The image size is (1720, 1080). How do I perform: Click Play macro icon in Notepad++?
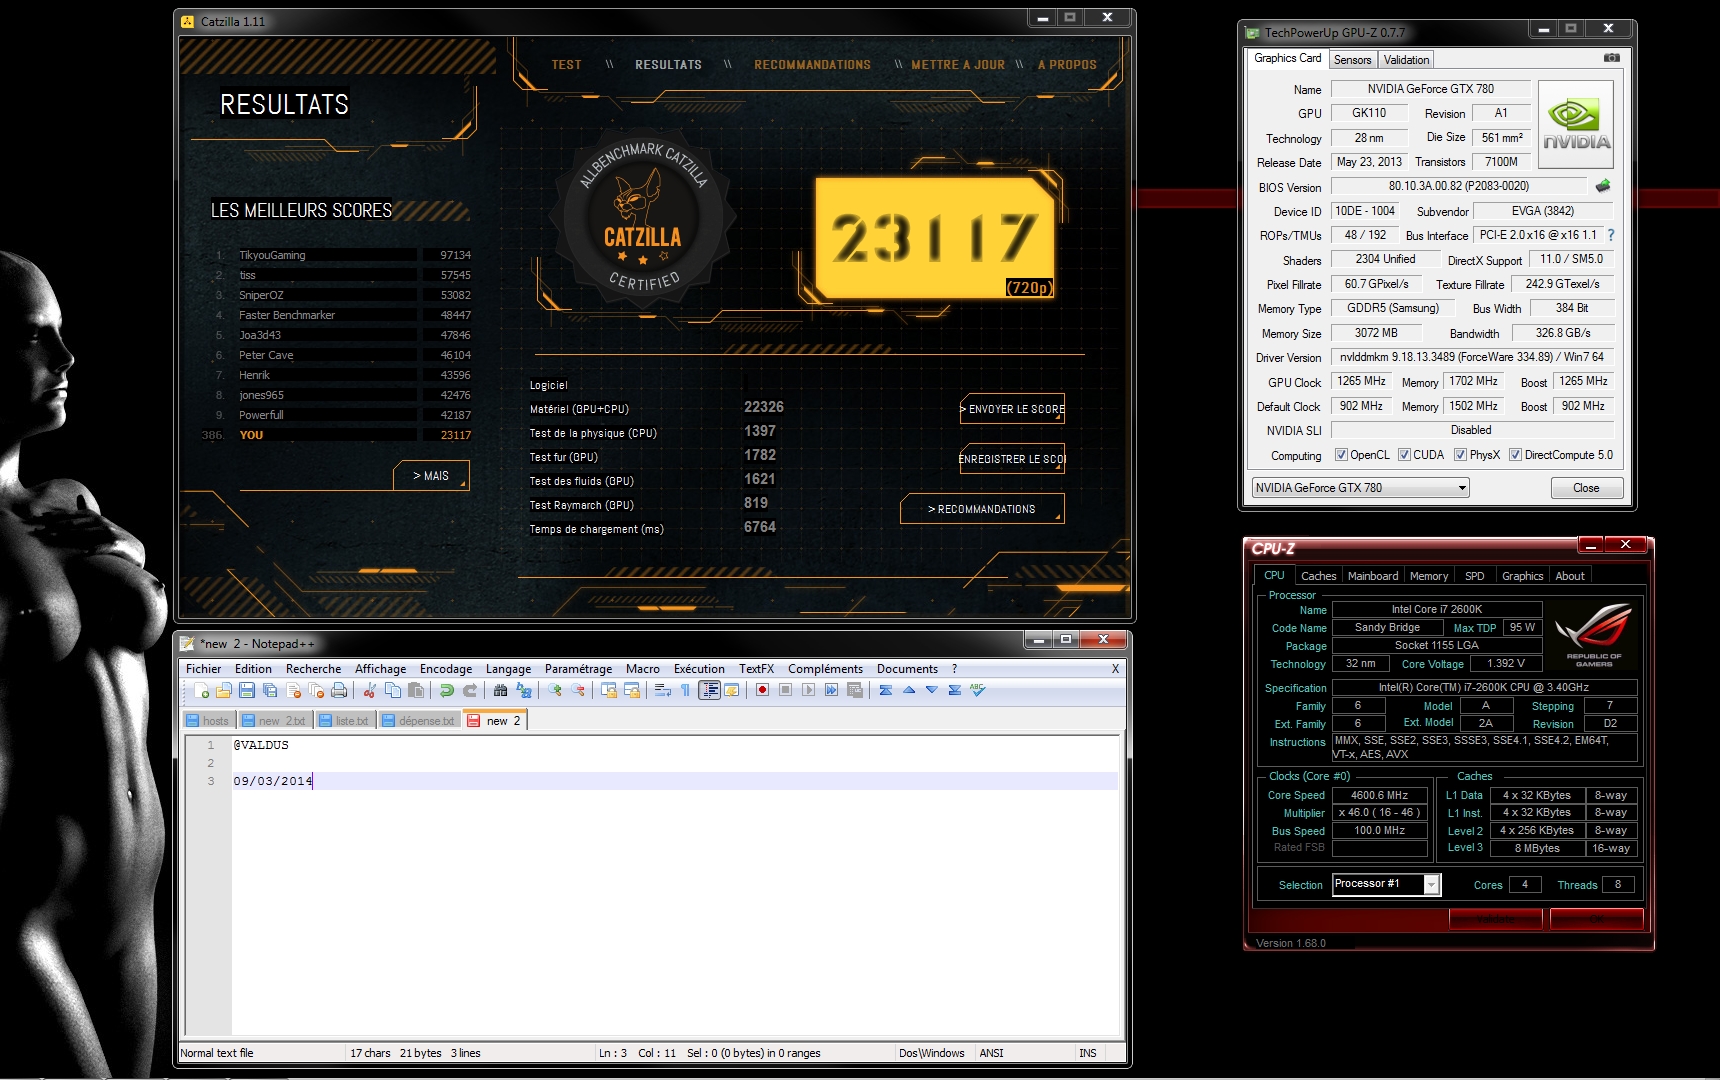pos(808,690)
